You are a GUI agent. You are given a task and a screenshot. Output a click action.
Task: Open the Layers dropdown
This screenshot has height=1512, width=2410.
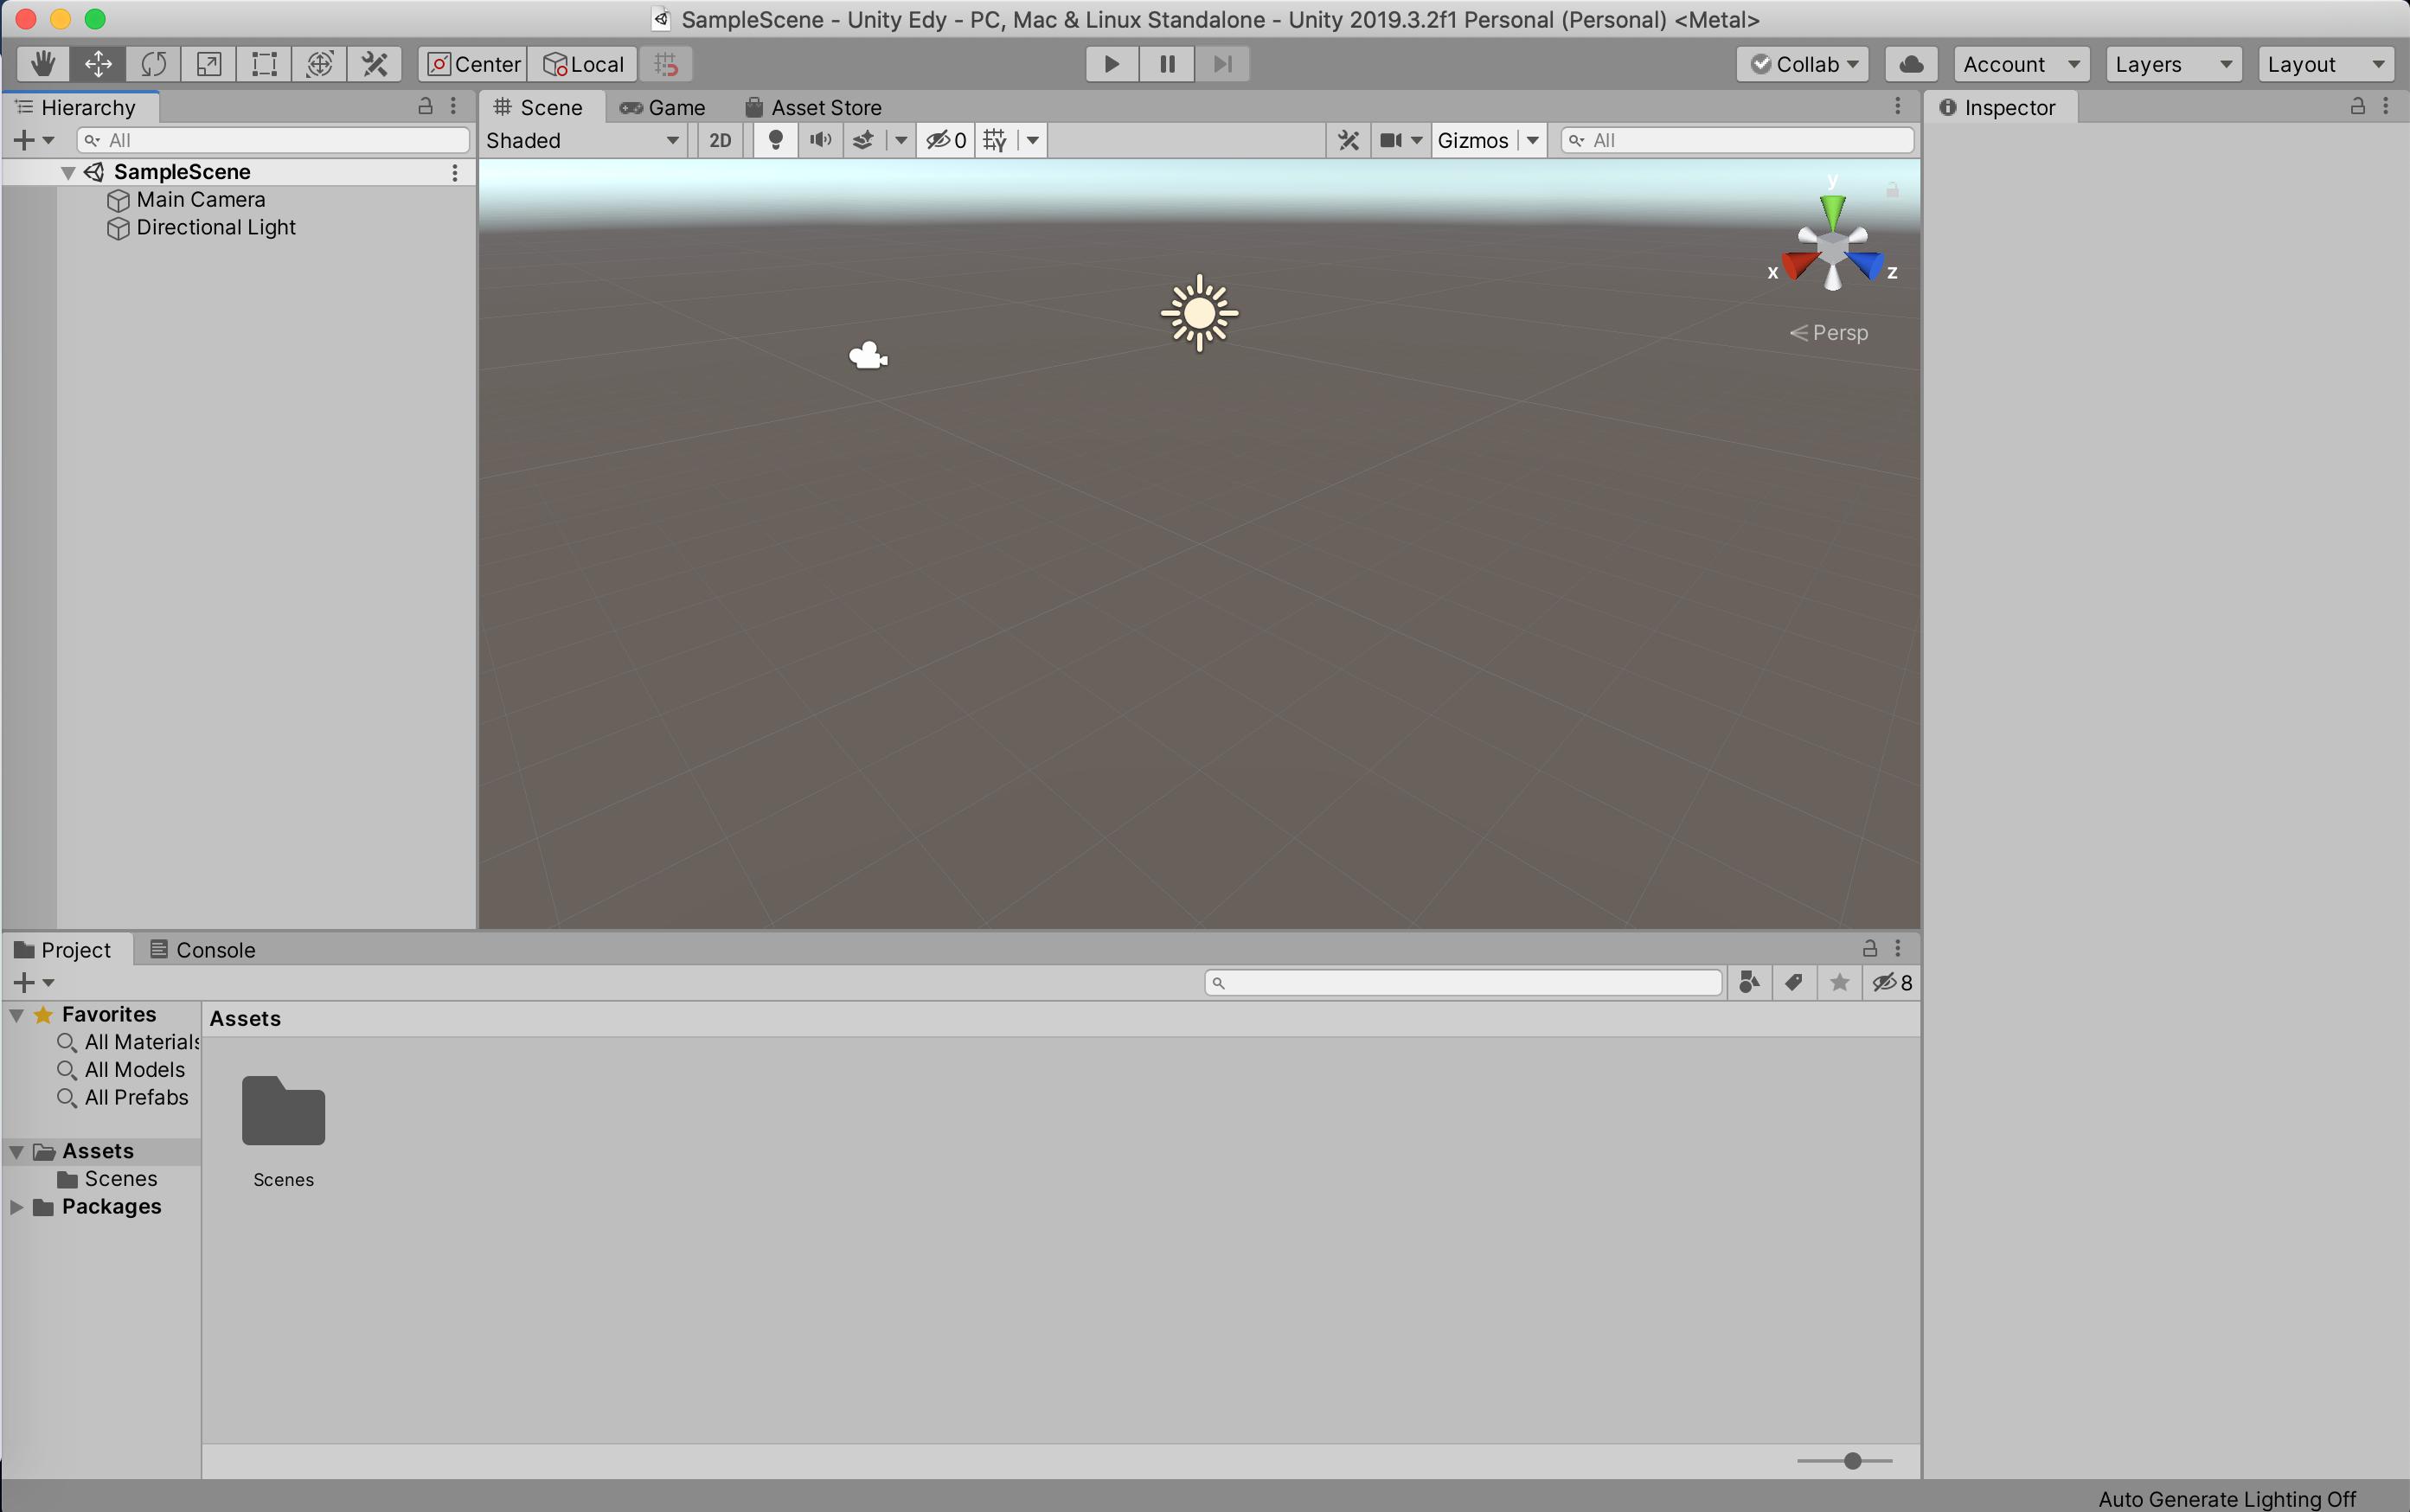pyautogui.click(x=2172, y=64)
